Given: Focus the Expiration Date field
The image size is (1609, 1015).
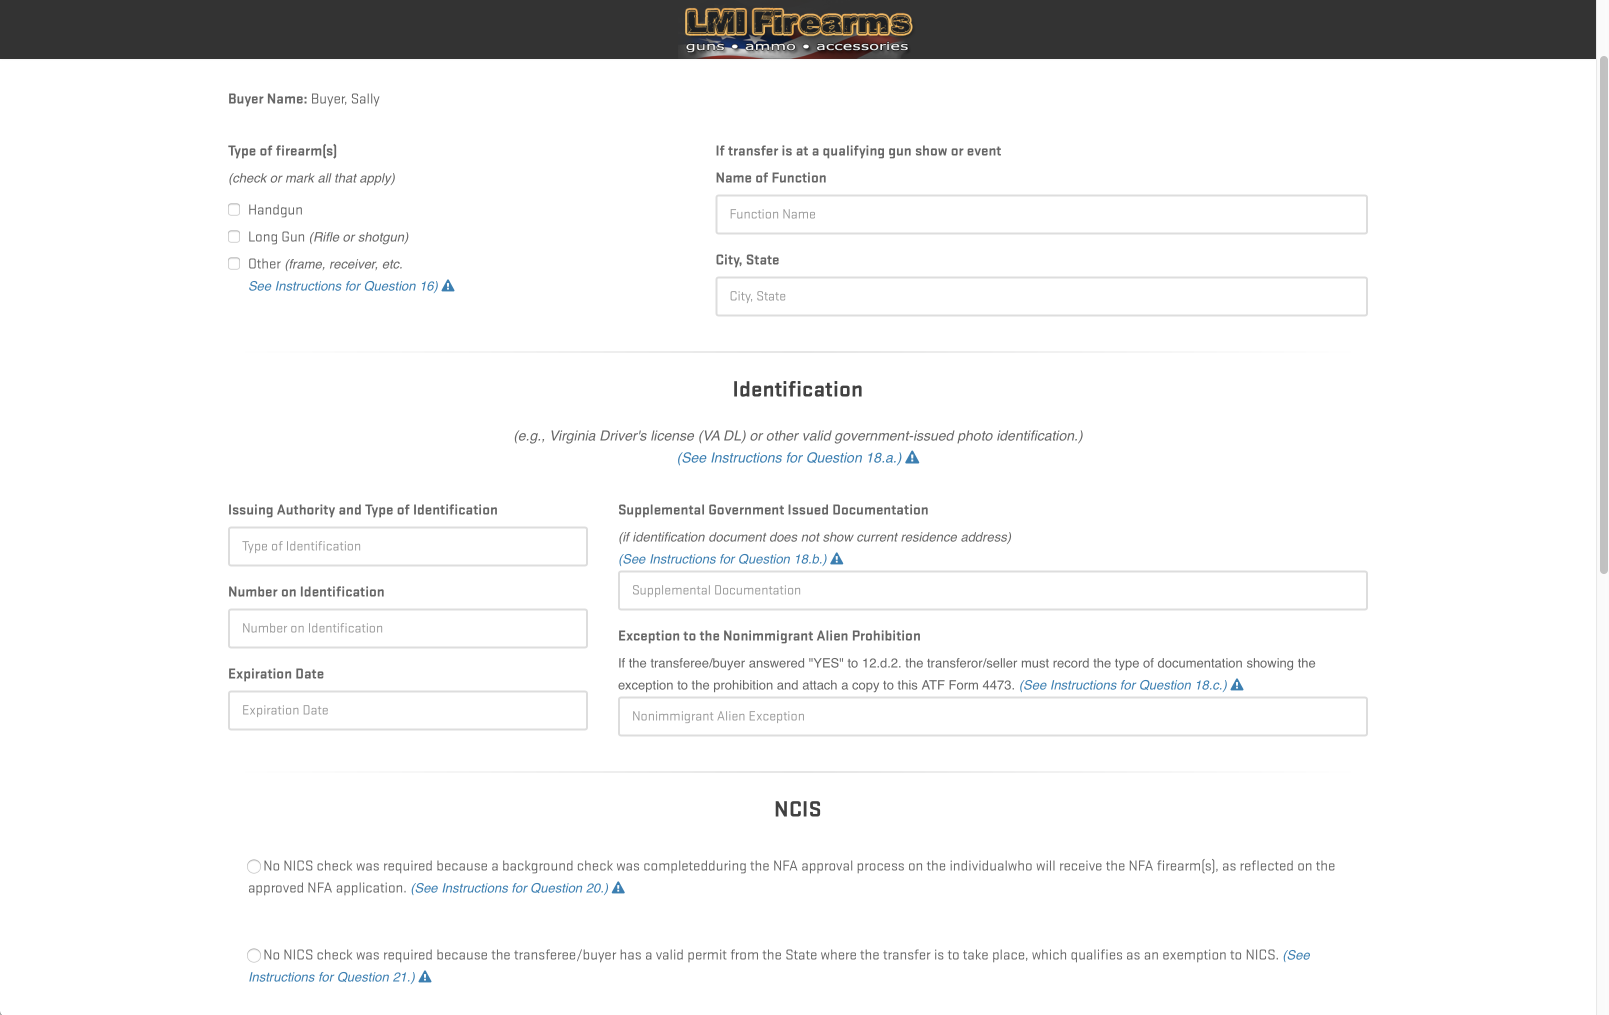Looking at the screenshot, I should point(408,711).
